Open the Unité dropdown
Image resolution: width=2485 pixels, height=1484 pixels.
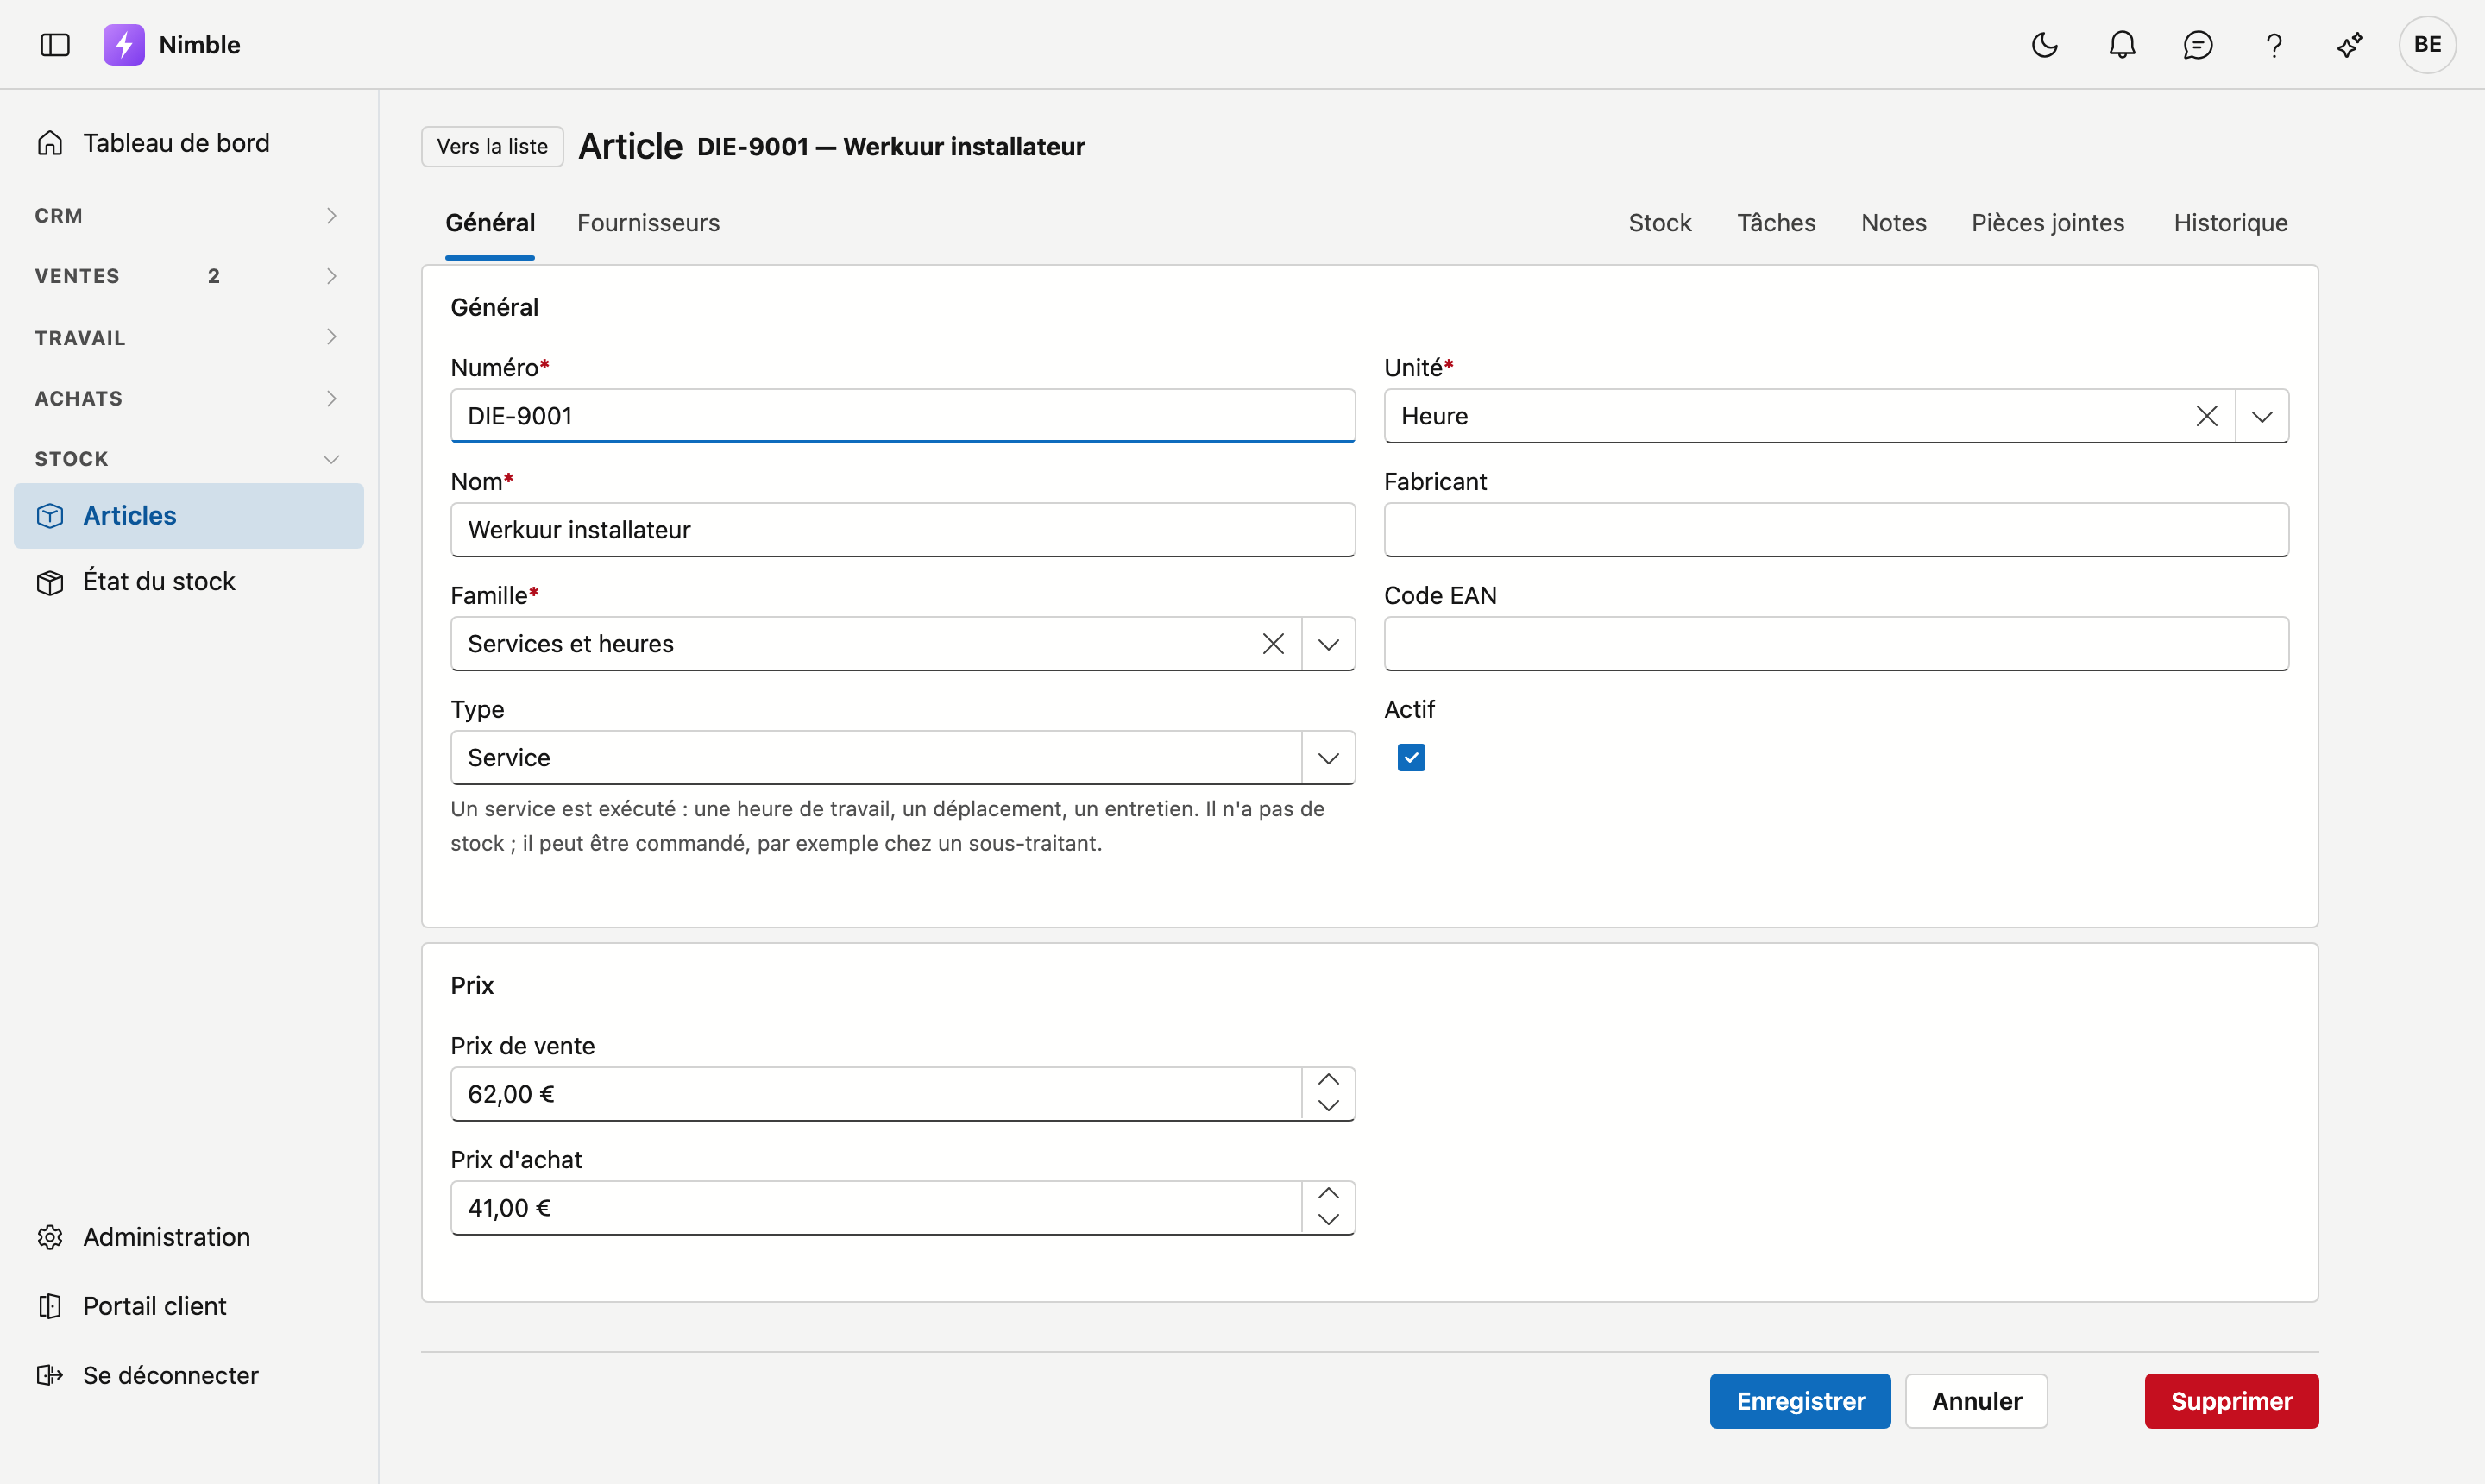coord(2262,416)
